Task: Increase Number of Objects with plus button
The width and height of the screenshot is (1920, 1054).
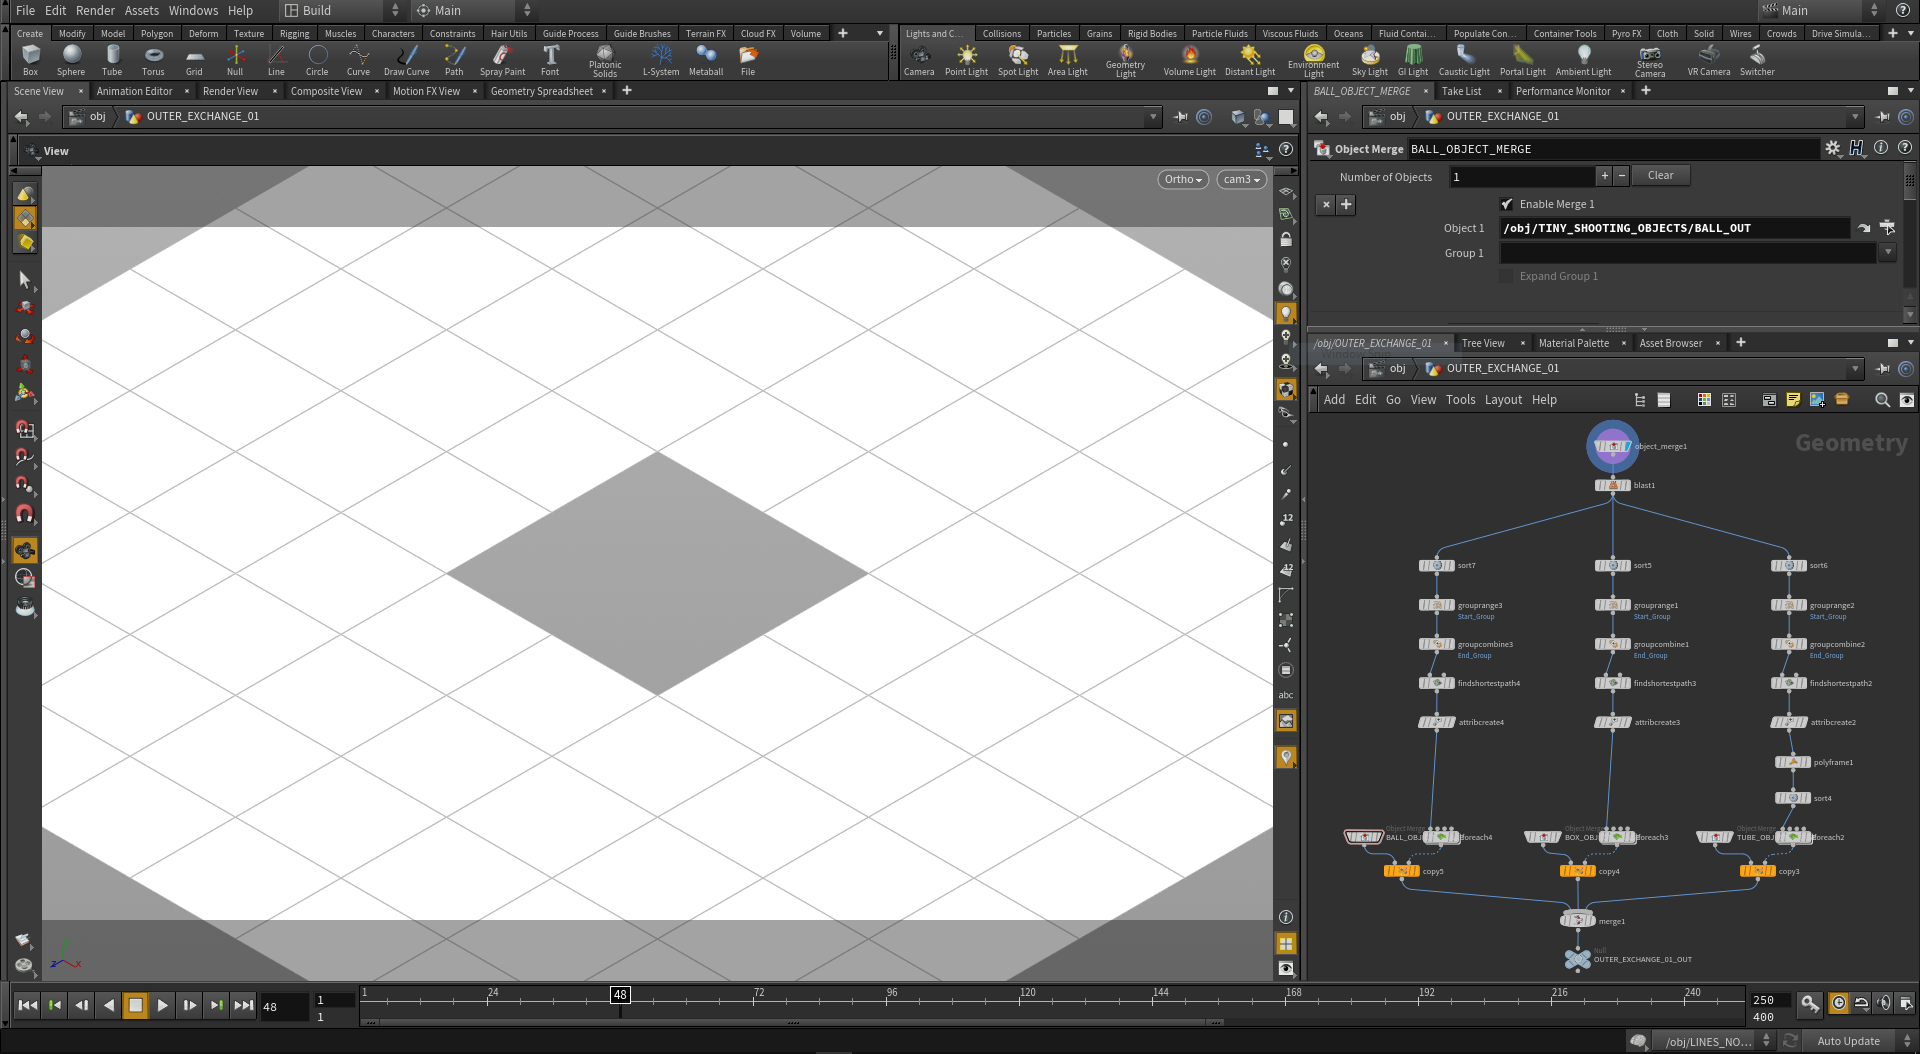Action: (1604, 175)
